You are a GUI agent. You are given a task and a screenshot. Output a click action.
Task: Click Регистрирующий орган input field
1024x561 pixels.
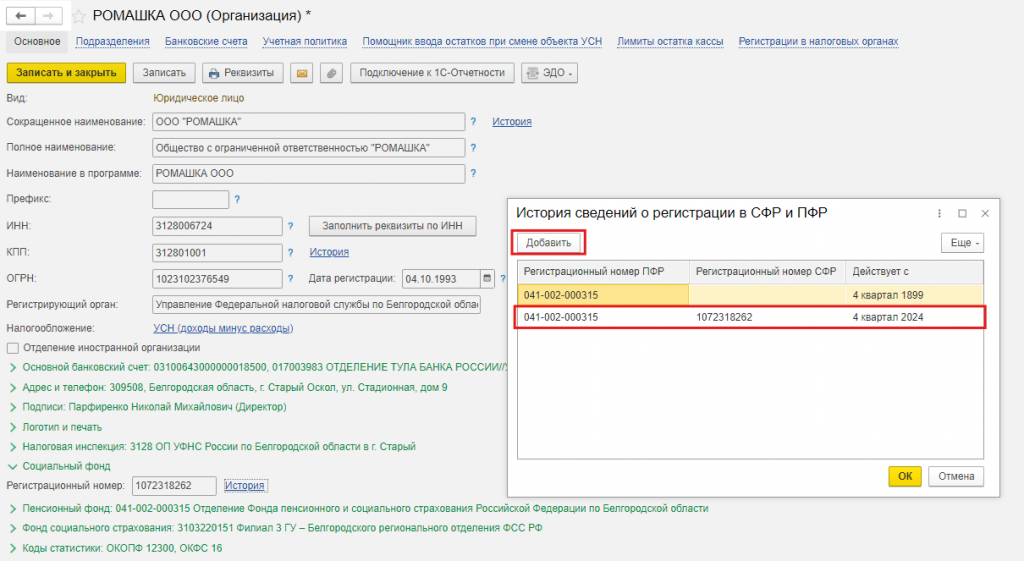[316, 305]
